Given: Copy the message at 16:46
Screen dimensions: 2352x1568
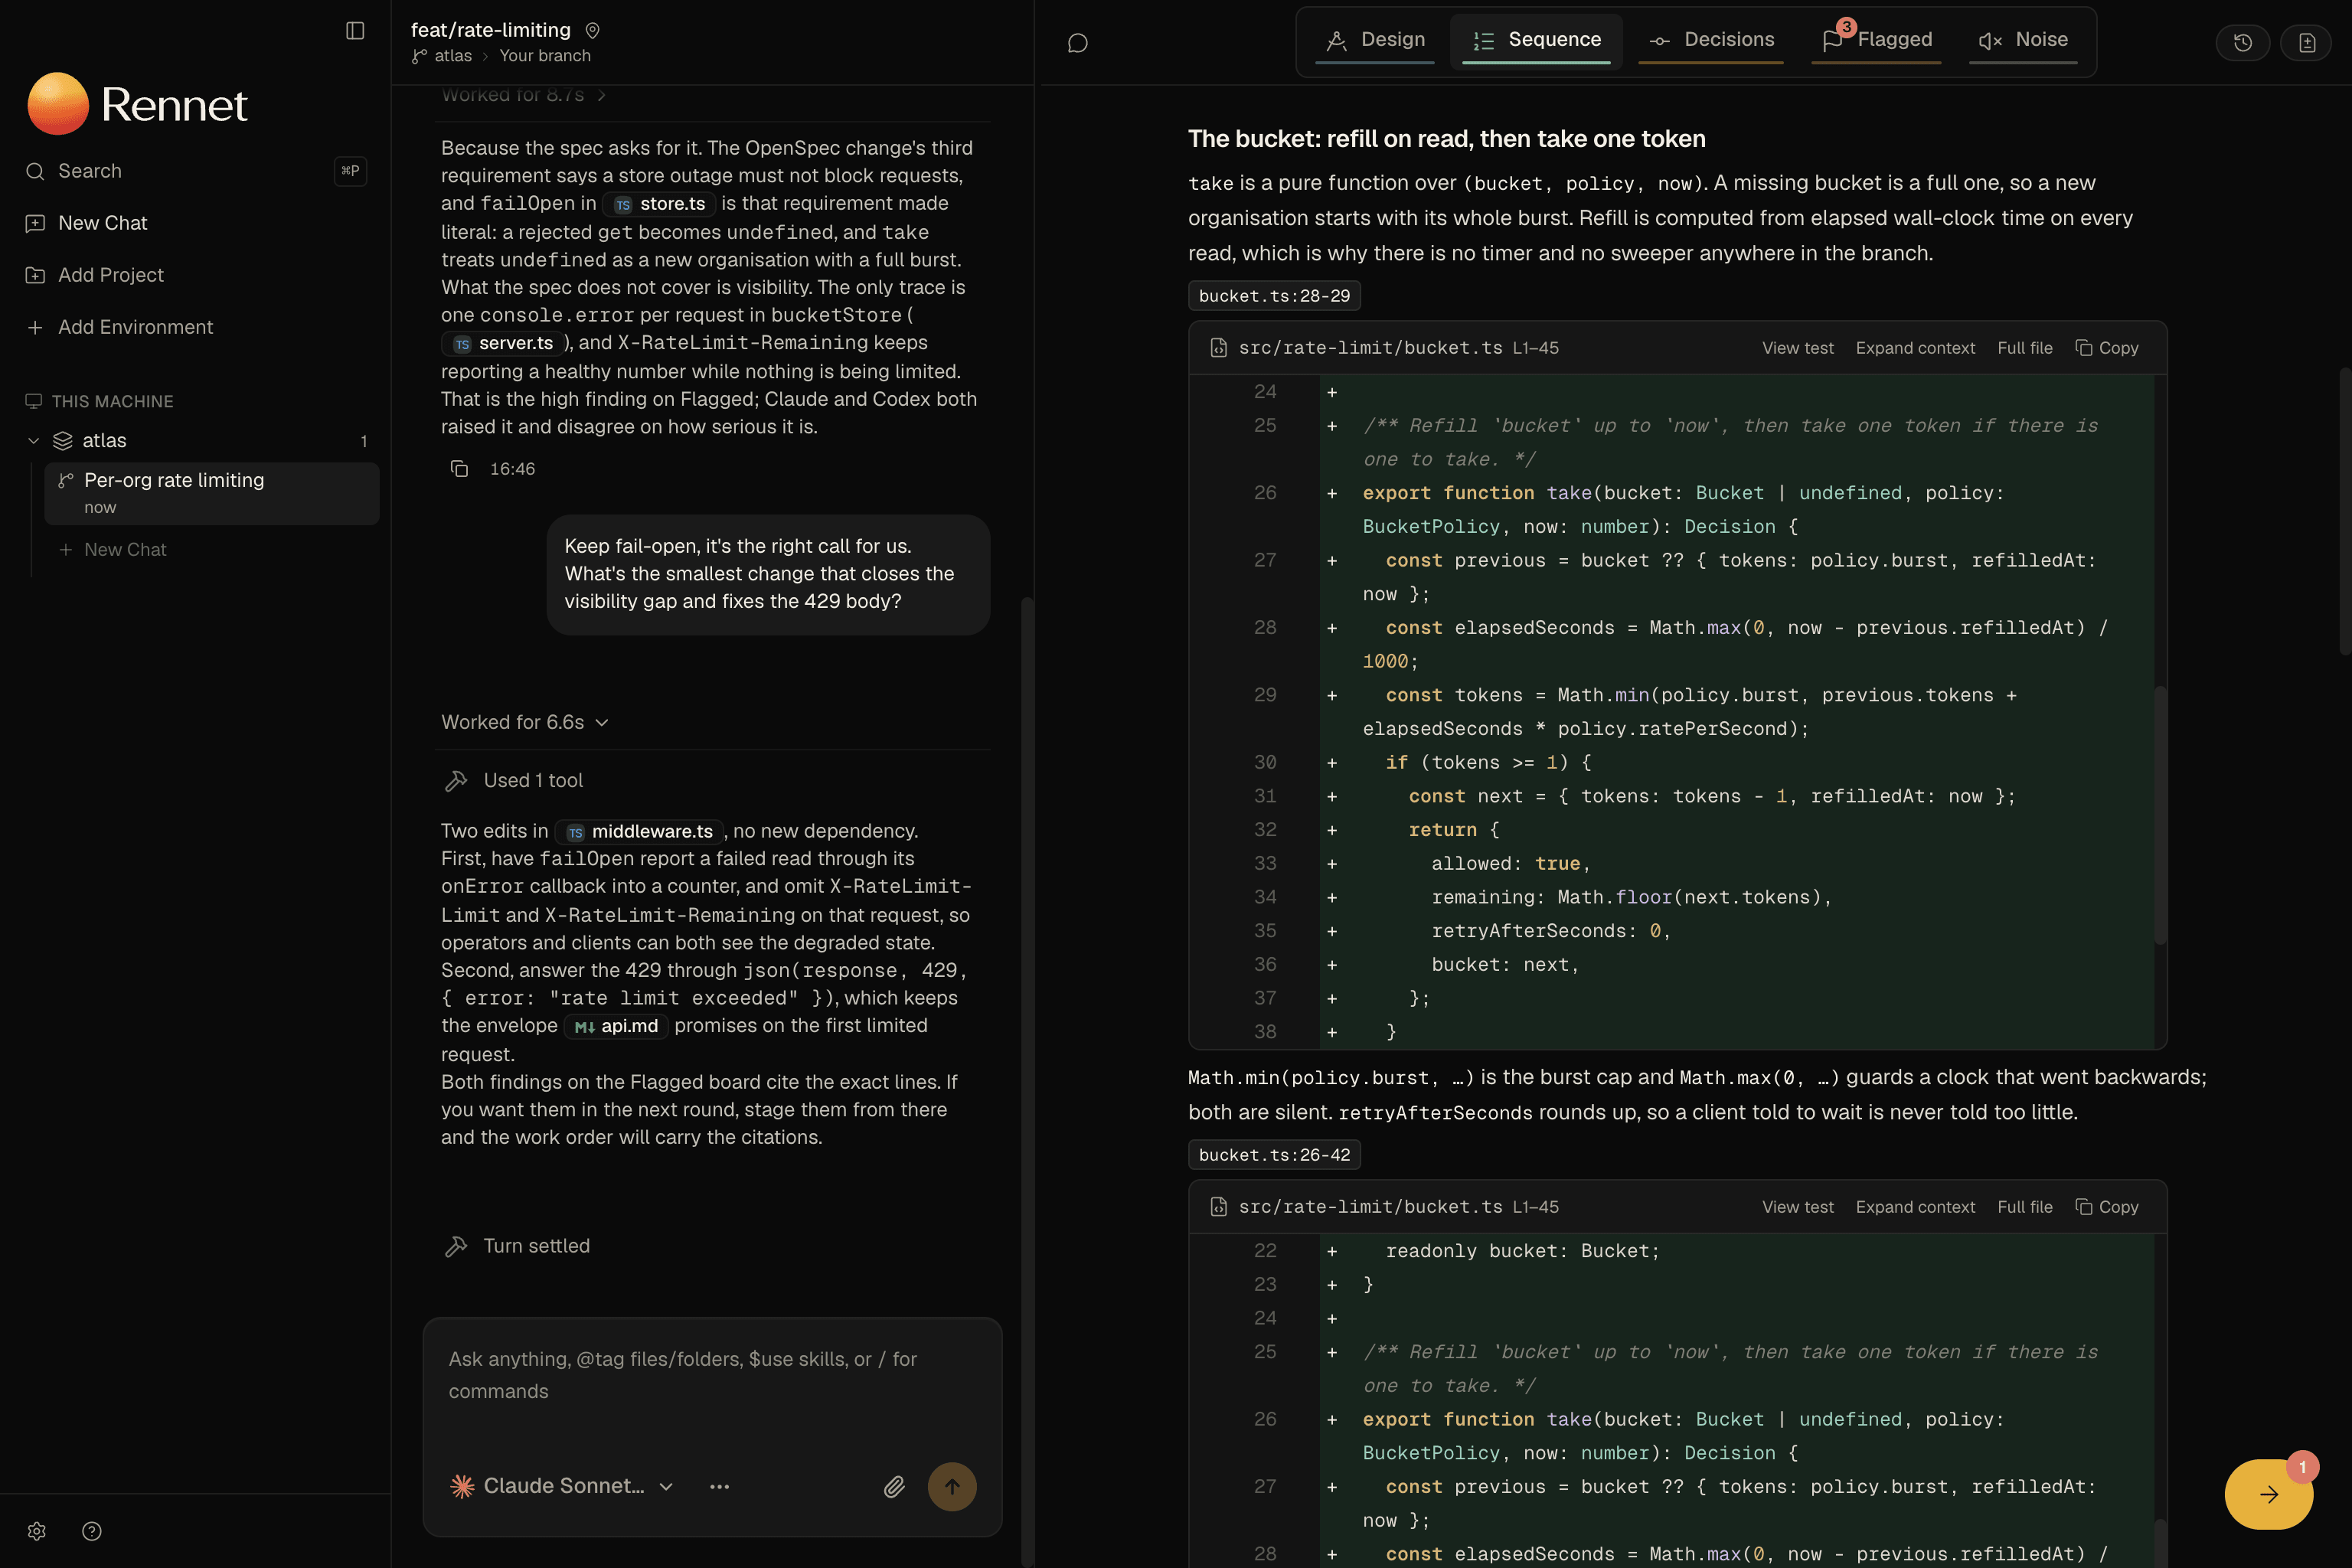Looking at the screenshot, I should click(459, 469).
